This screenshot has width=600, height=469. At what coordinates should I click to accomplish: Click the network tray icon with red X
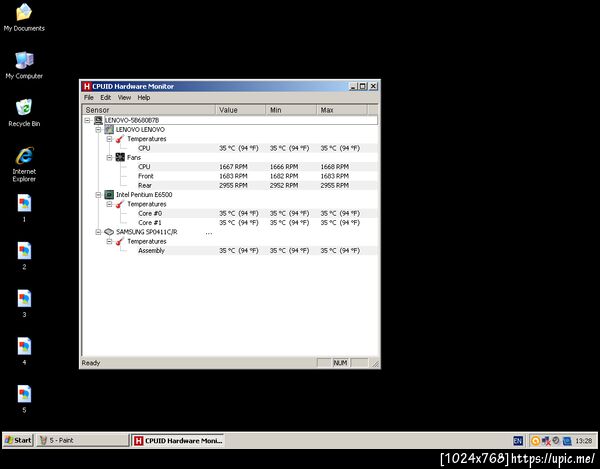tap(546, 441)
